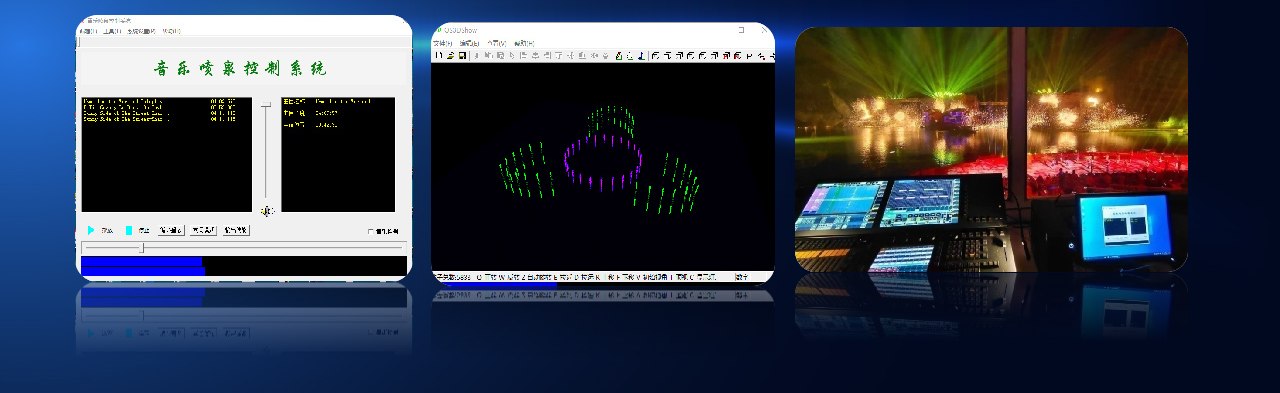Click the speaker icon below the vertical volume slider
This screenshot has height=393, width=1280.
point(266,210)
